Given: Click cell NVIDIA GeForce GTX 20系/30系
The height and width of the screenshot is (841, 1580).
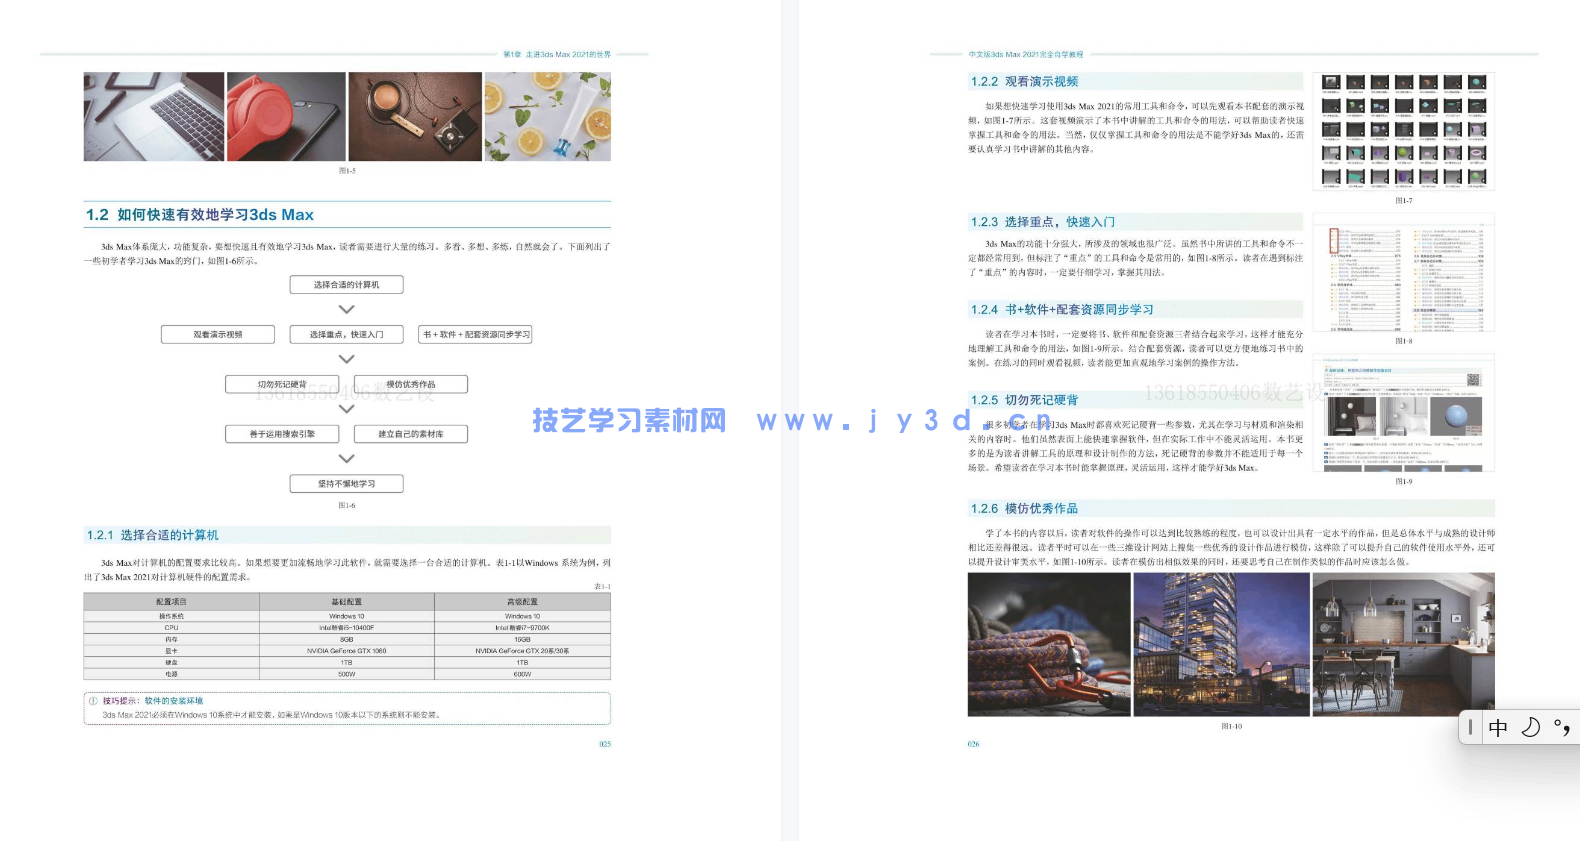Looking at the screenshot, I should point(522,651).
